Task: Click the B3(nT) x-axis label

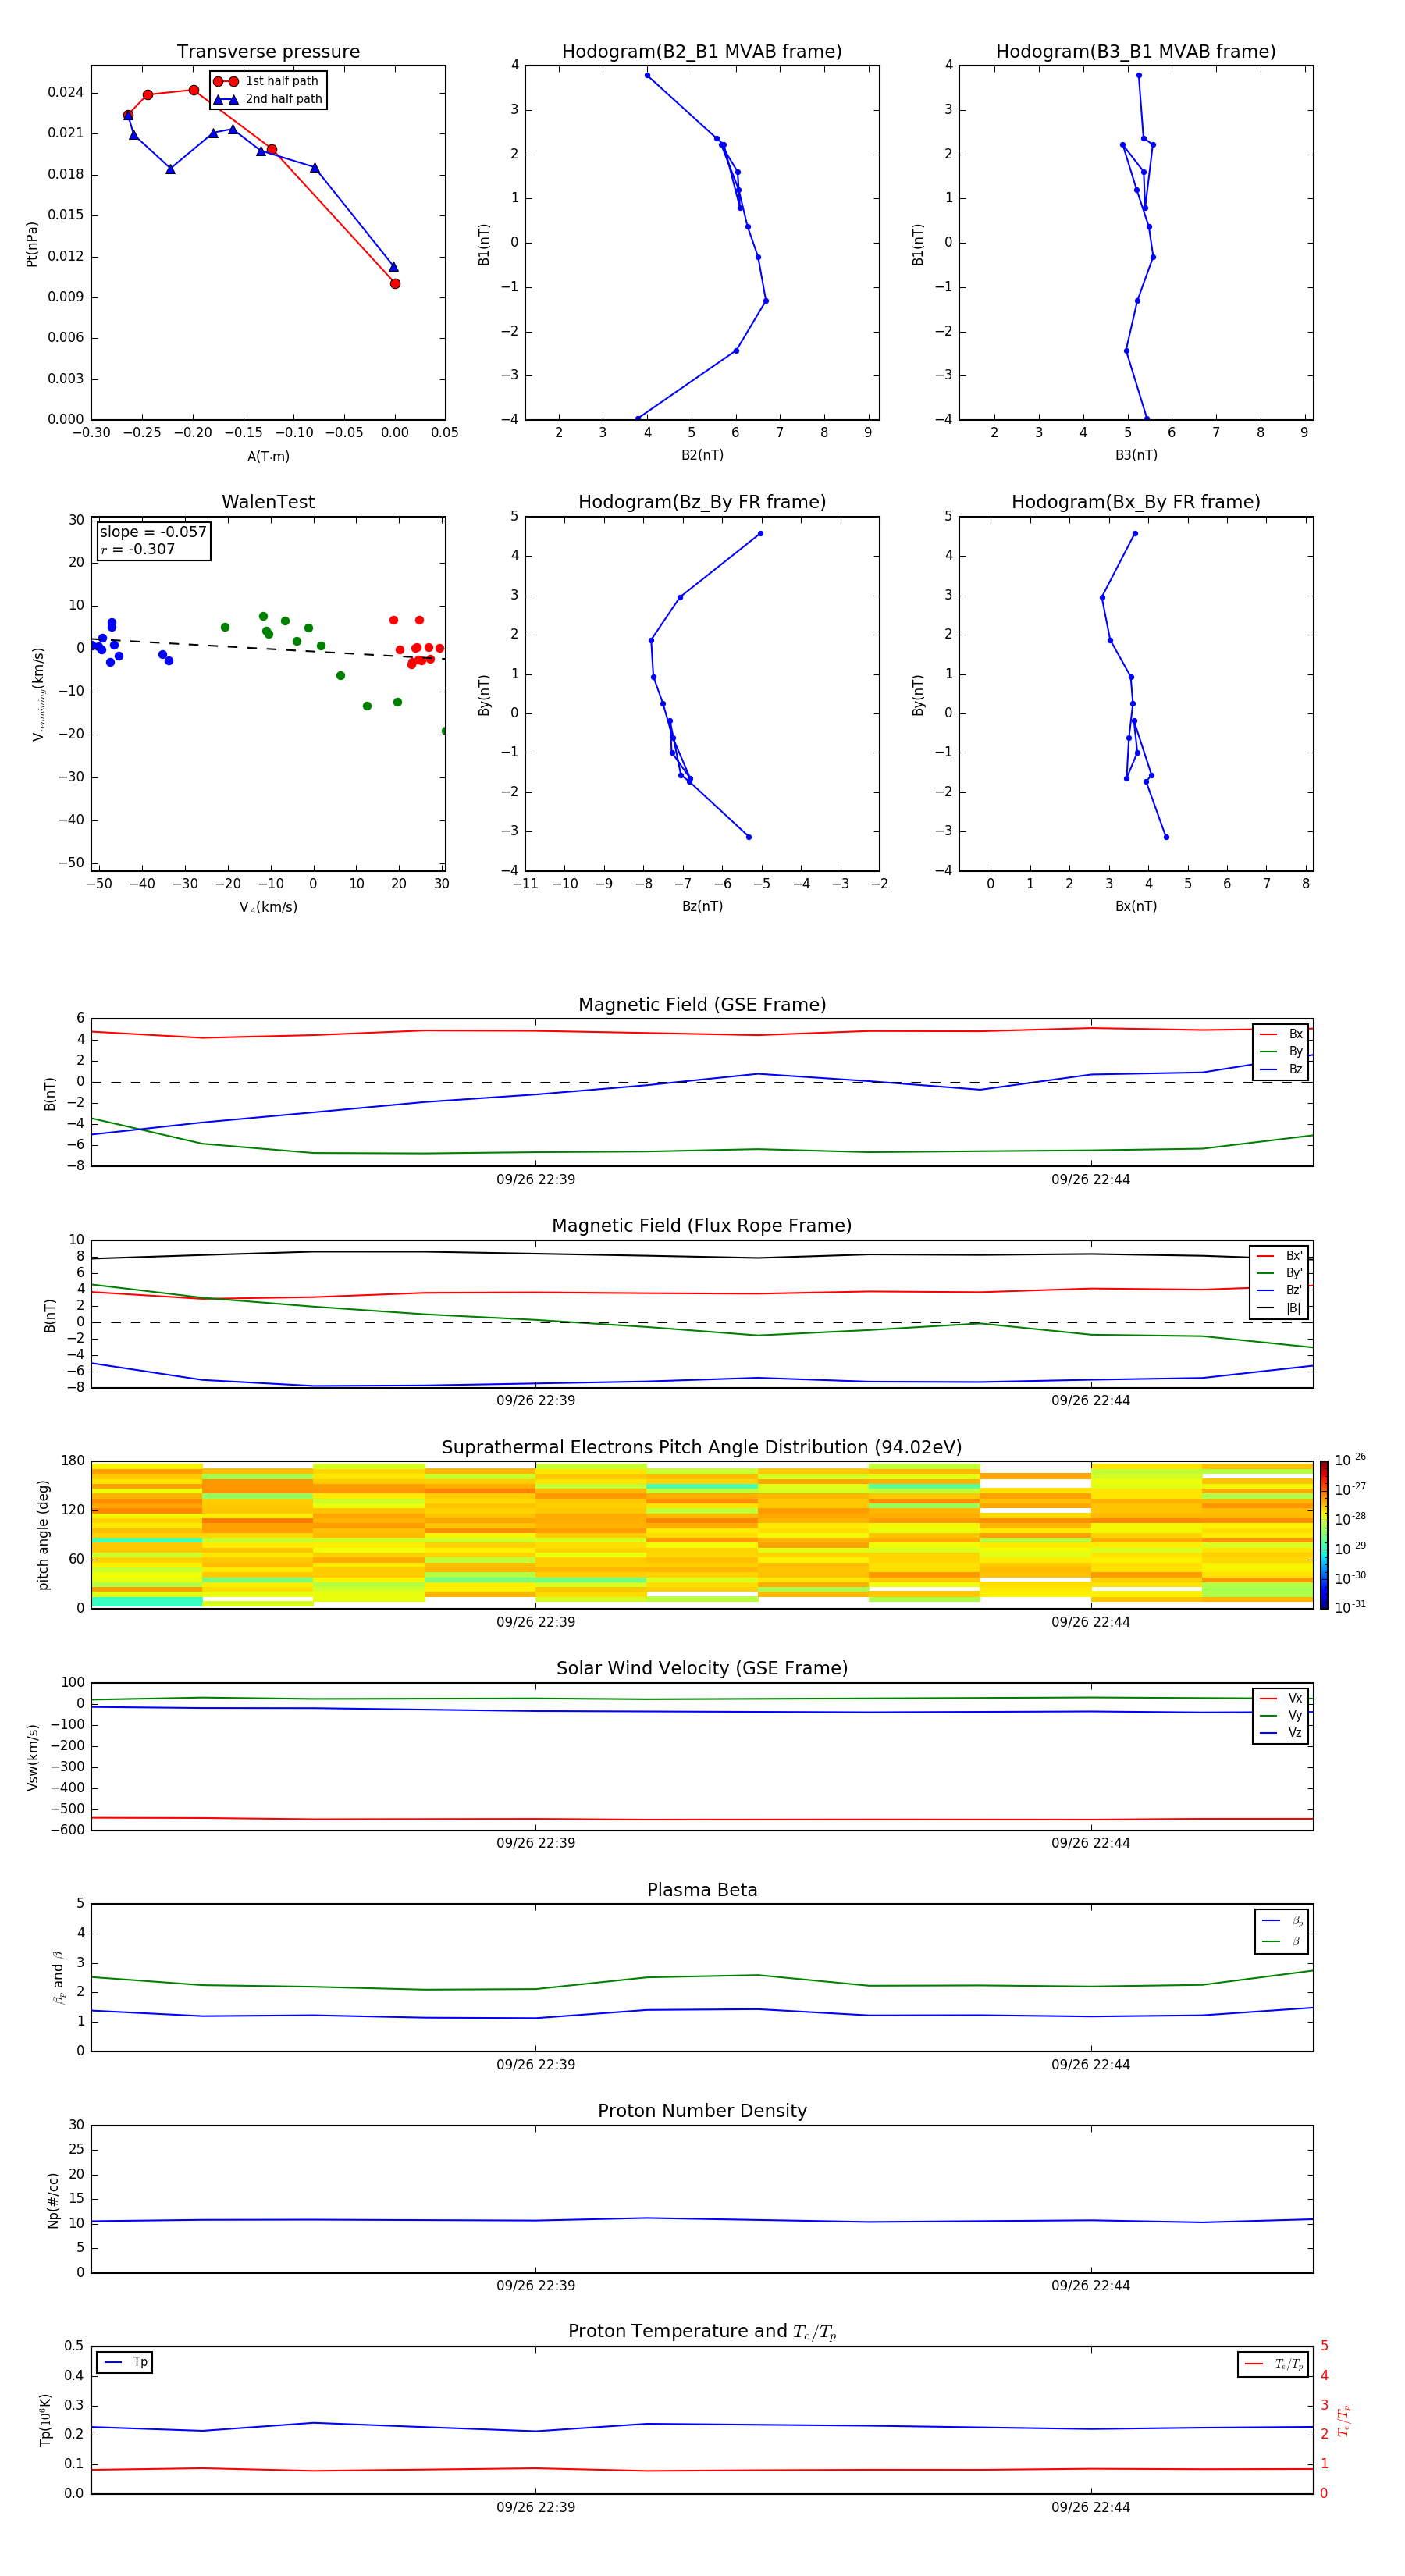Action: (1136, 455)
